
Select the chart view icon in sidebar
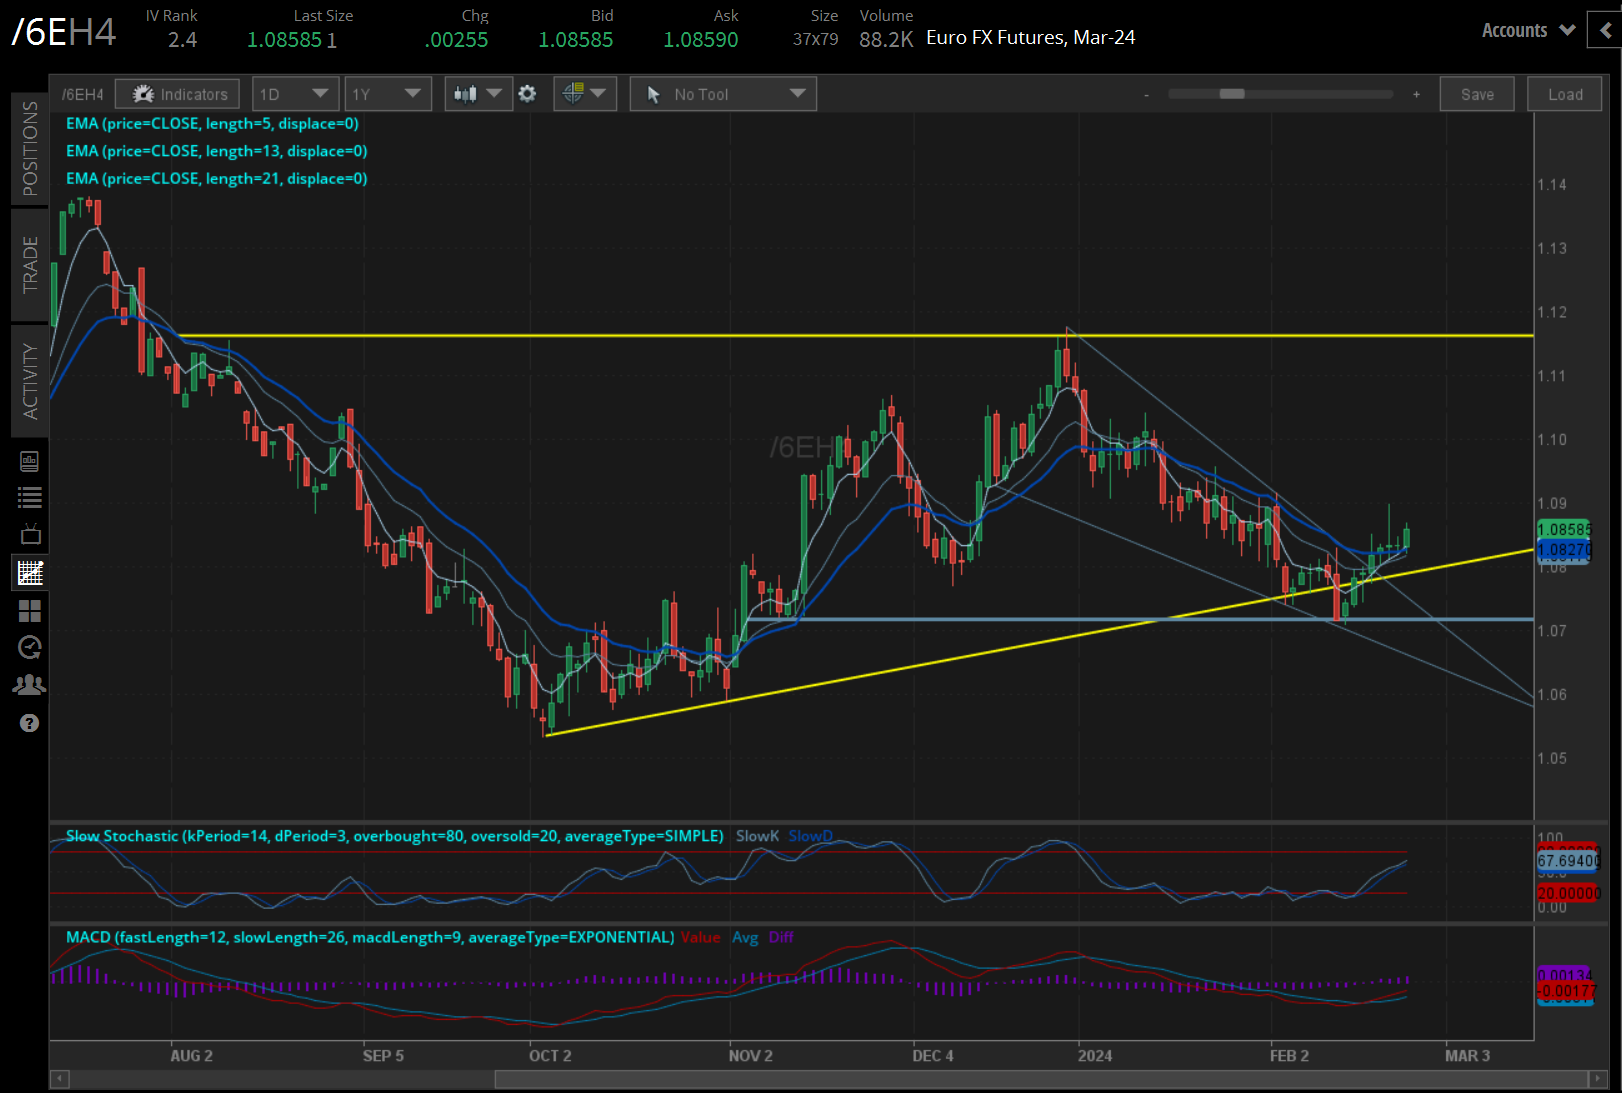(29, 572)
